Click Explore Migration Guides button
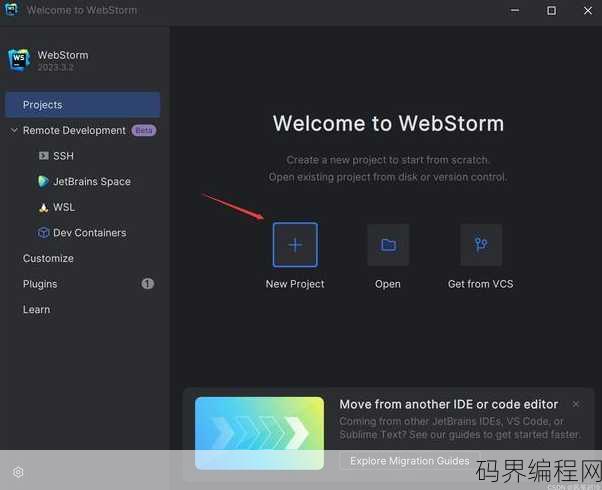Image resolution: width=602 pixels, height=490 pixels. coord(410,461)
